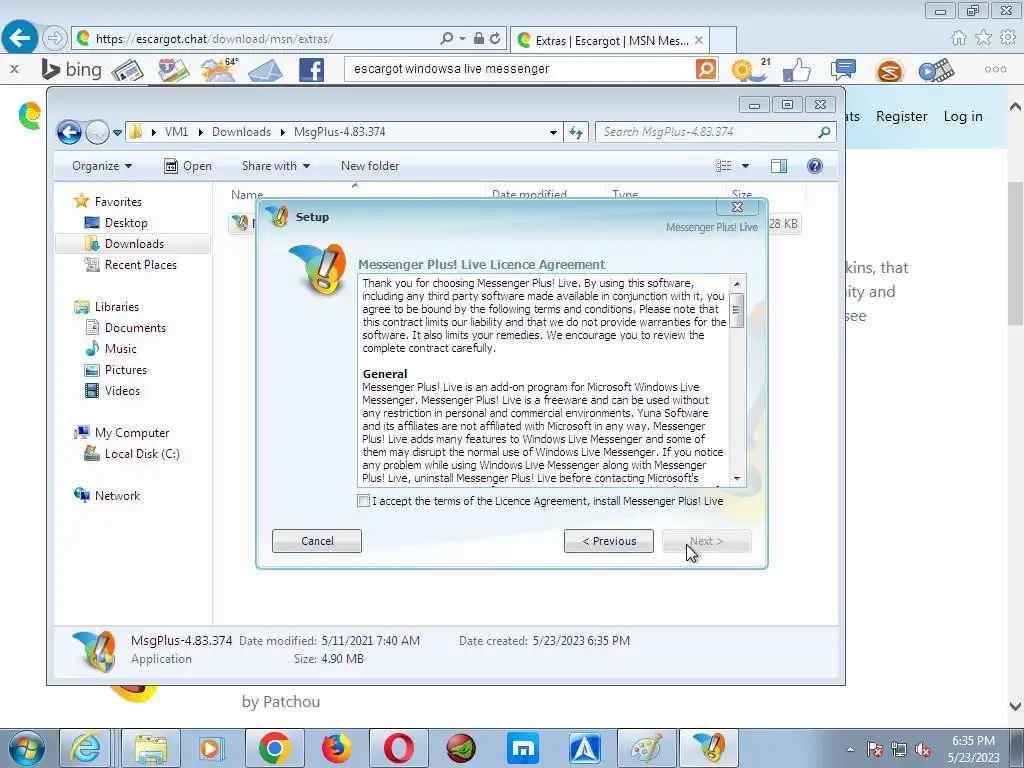The height and width of the screenshot is (768, 1024).
Task: Click the bing logo in toolbar
Action: [71, 69]
